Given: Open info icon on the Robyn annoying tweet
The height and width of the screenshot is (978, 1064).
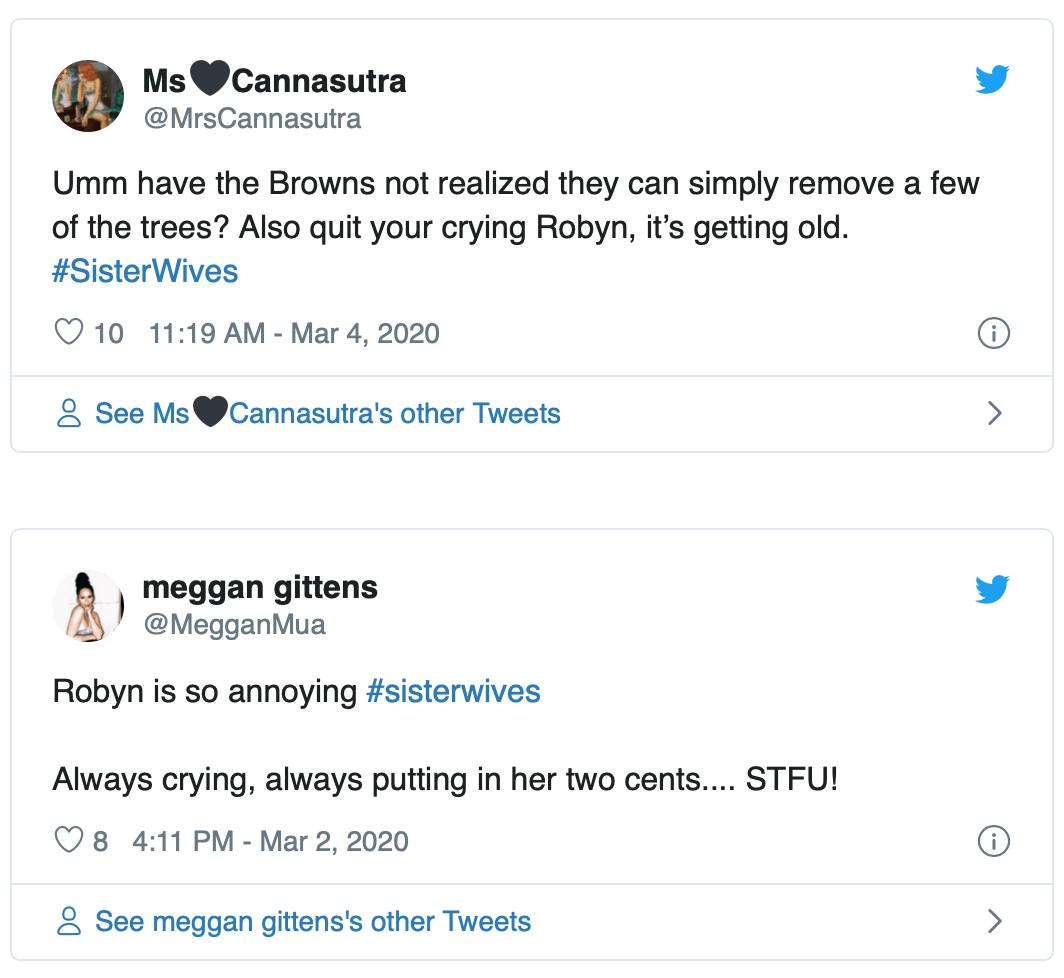Looking at the screenshot, I should tap(992, 841).
